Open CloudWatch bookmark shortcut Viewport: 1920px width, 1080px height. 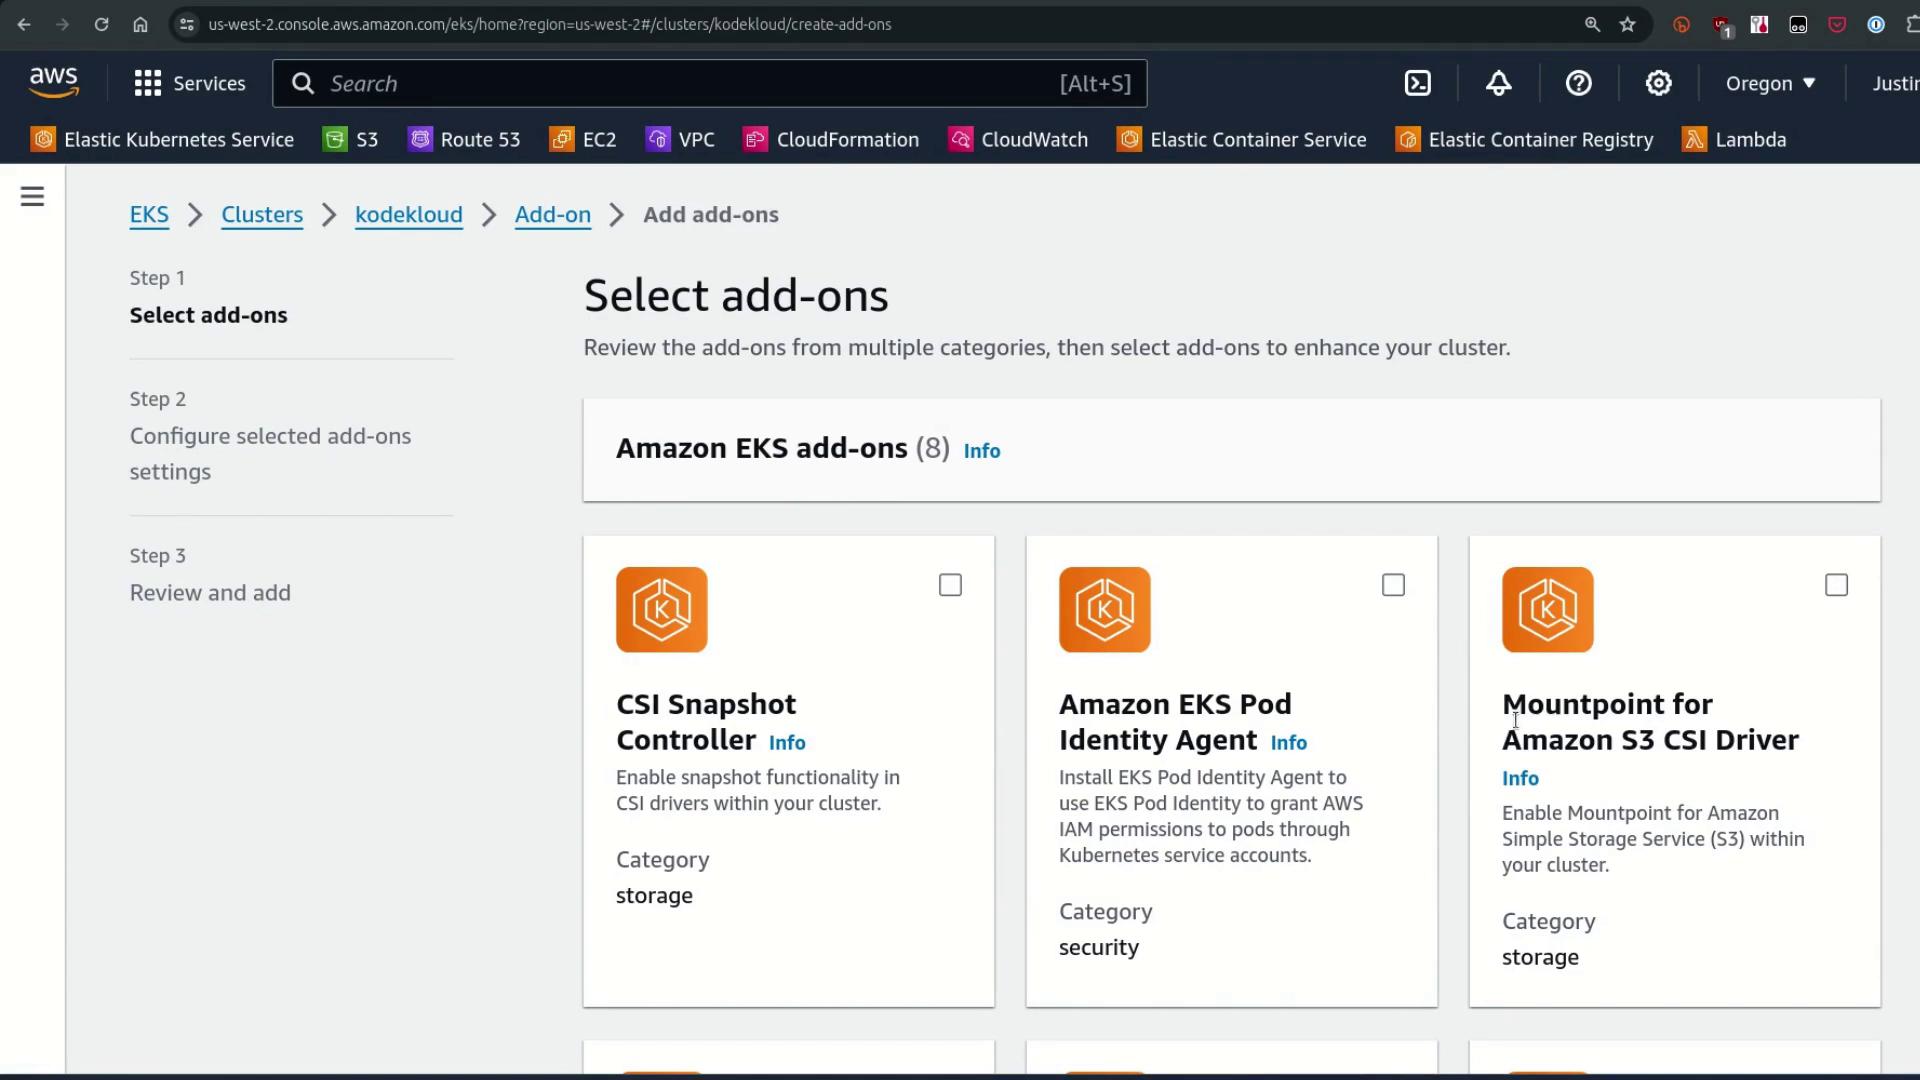(1018, 140)
